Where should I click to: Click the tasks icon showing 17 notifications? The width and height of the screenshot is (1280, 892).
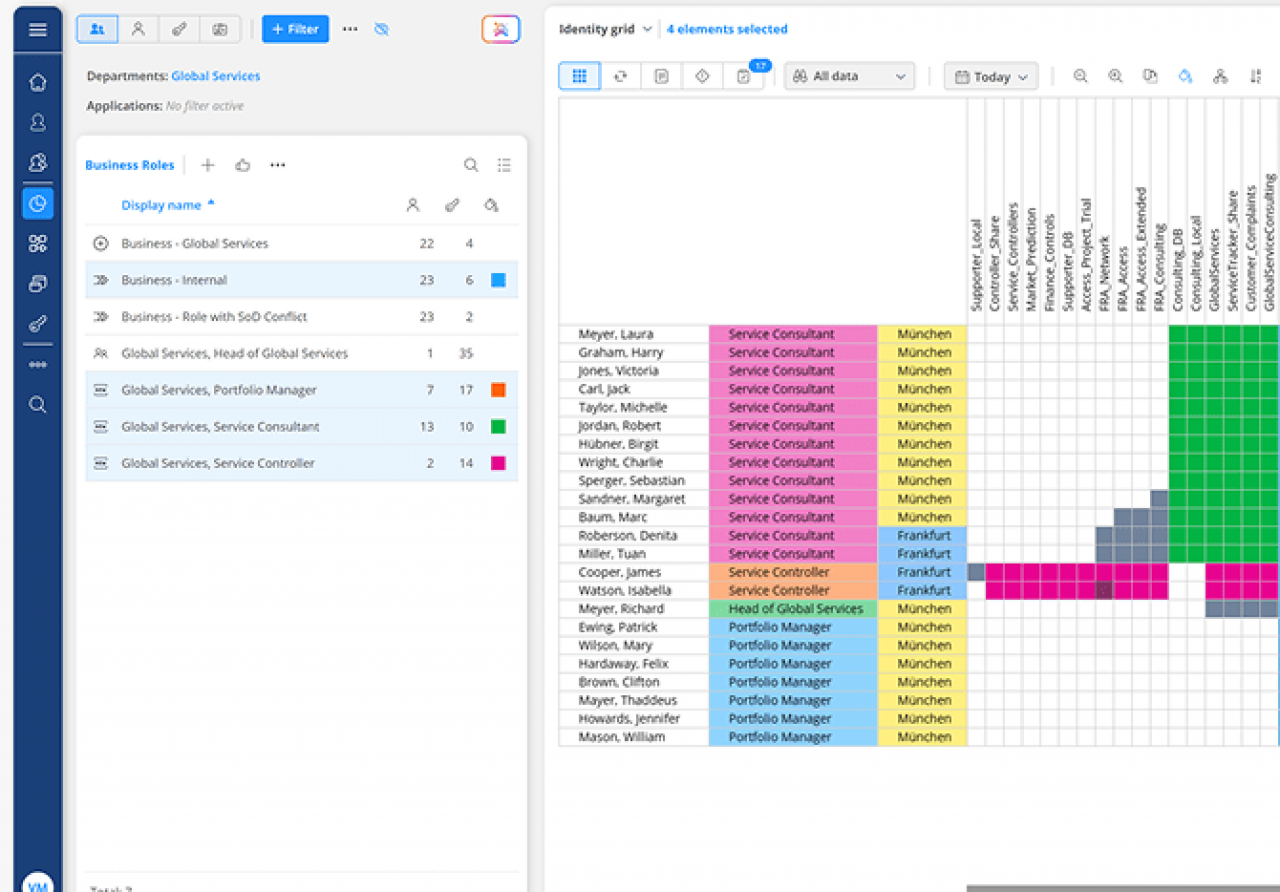[x=744, y=76]
